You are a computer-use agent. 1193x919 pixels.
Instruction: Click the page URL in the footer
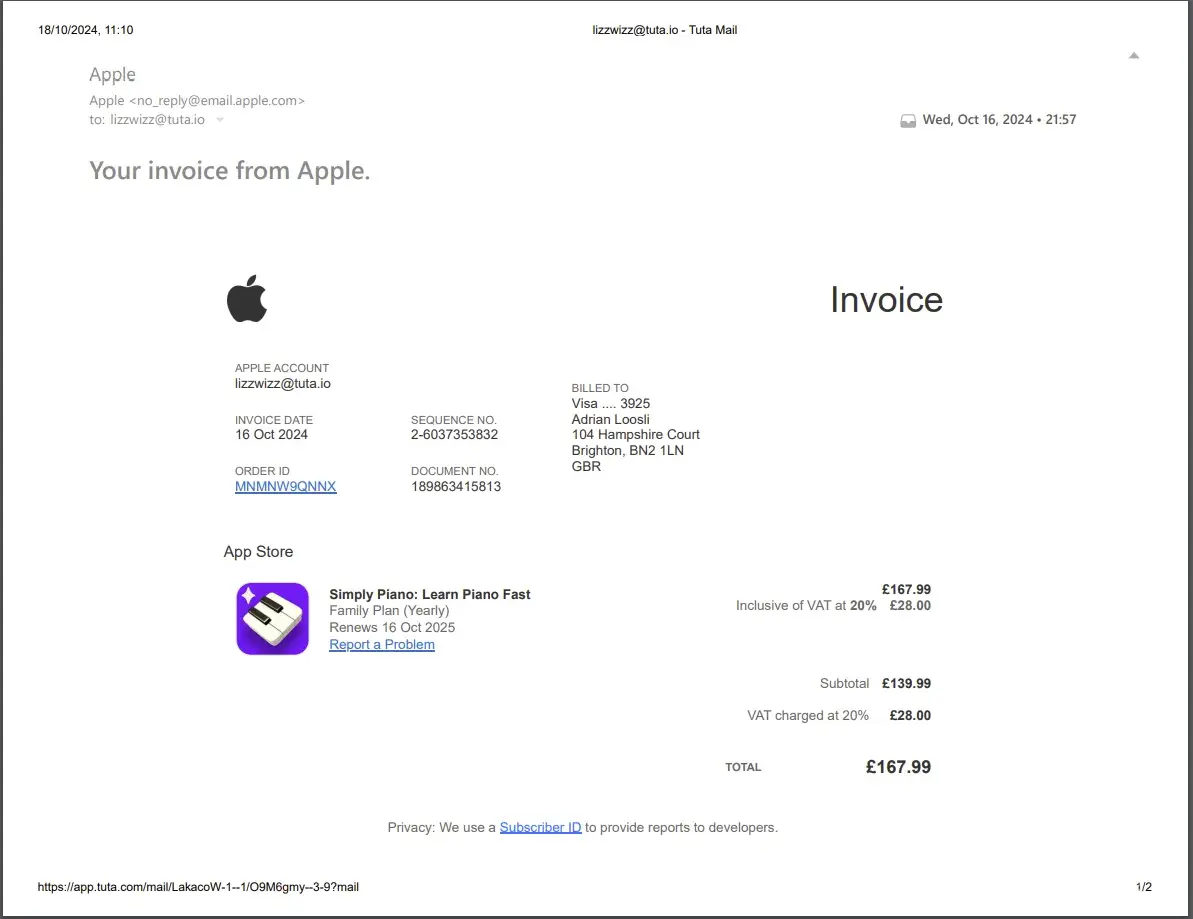click(x=198, y=887)
